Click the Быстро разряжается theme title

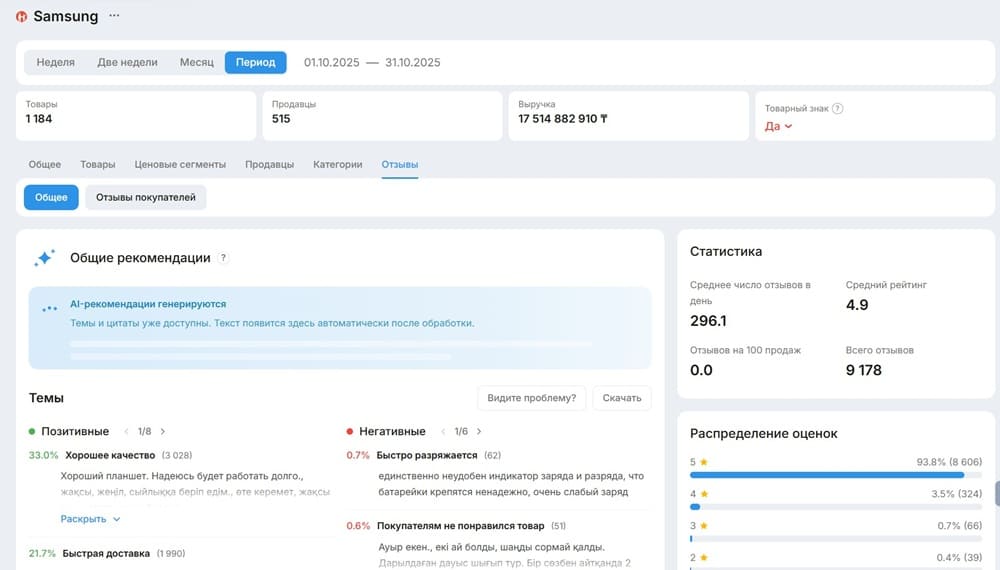coord(427,455)
